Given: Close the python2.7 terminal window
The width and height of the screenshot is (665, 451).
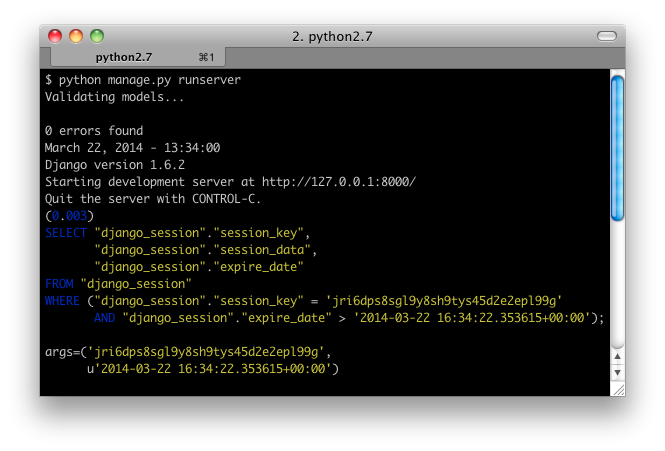Looking at the screenshot, I should [55, 36].
